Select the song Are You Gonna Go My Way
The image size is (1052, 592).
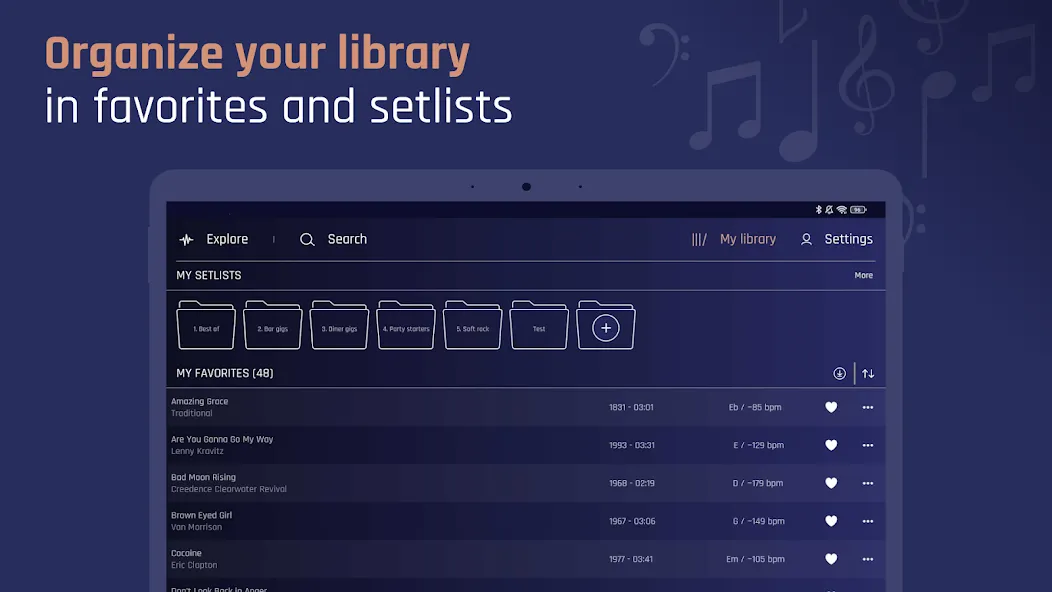(222, 439)
